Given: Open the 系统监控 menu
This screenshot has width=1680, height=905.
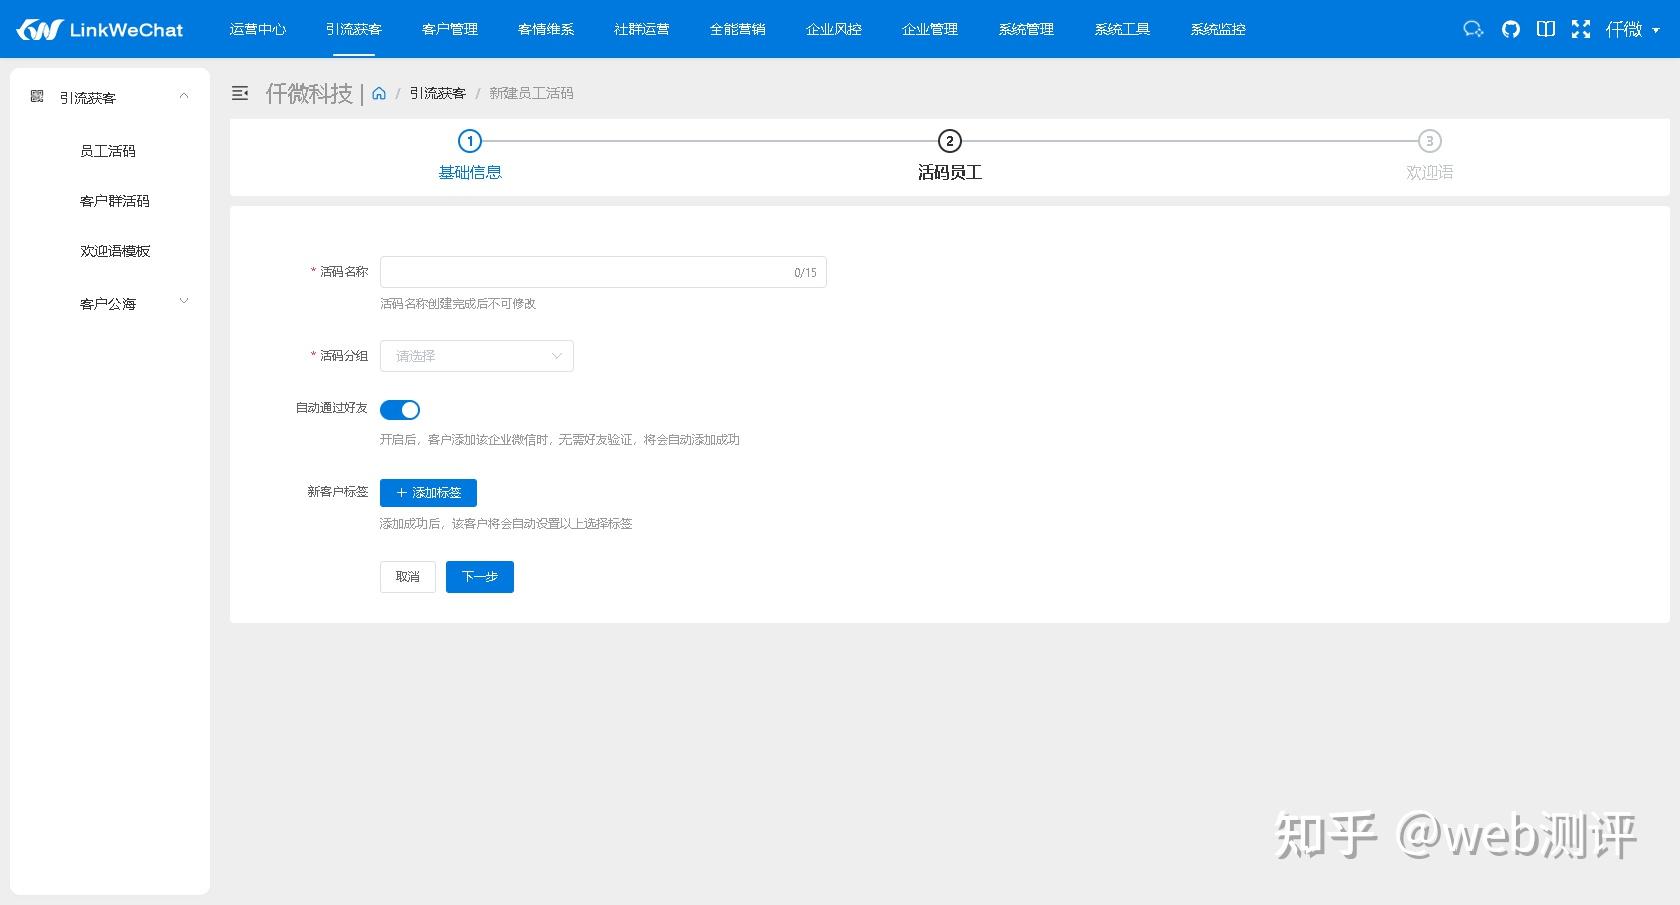Looking at the screenshot, I should pos(1217,29).
